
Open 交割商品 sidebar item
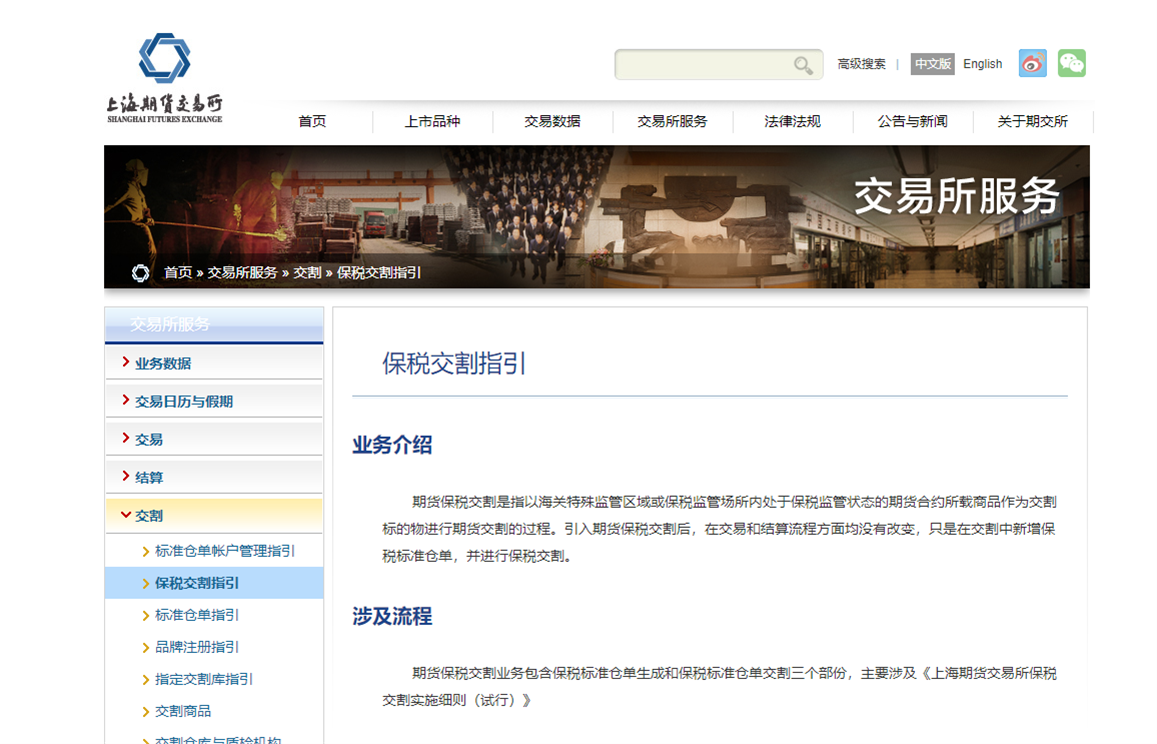[x=183, y=711]
